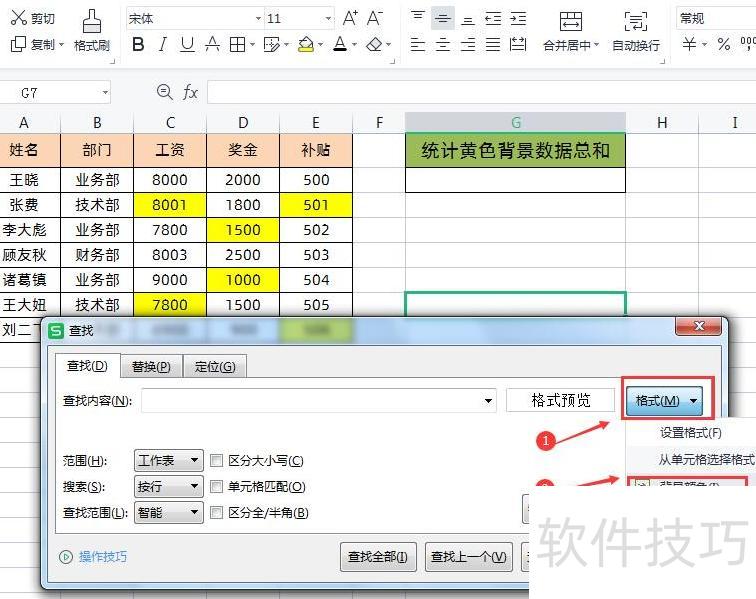Open the 复制 dropdown arrow
Image resolution: width=756 pixels, height=599 pixels.
[61, 44]
